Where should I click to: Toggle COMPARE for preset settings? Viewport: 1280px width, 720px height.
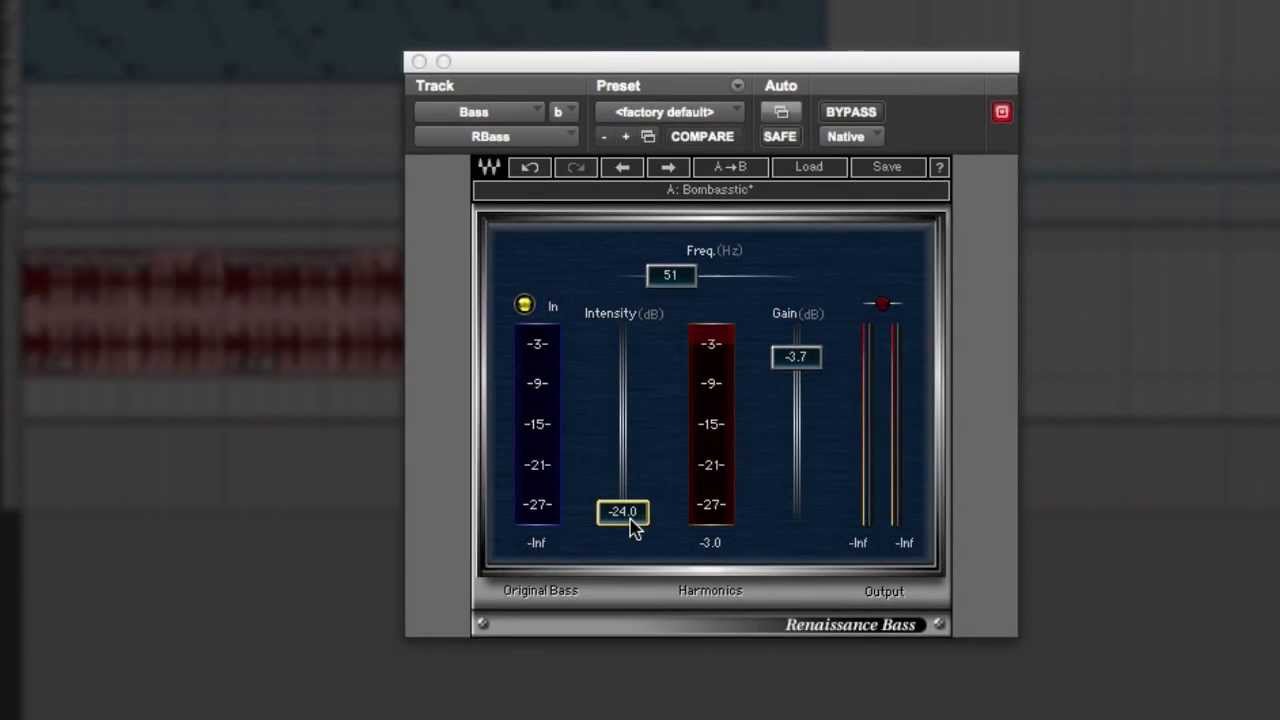point(702,137)
